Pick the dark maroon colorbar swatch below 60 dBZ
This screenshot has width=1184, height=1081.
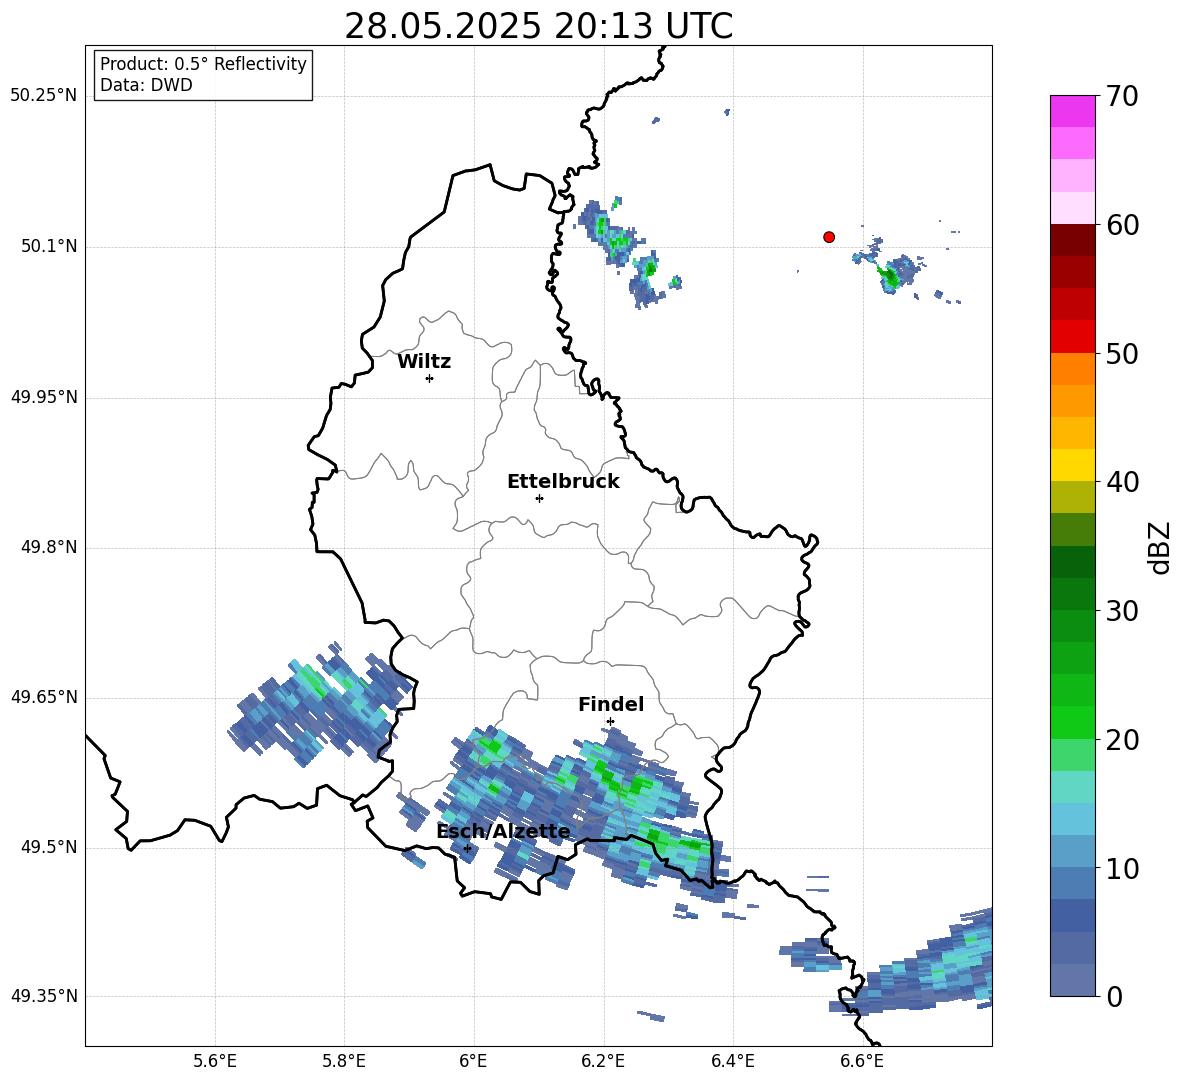pyautogui.click(x=1072, y=240)
